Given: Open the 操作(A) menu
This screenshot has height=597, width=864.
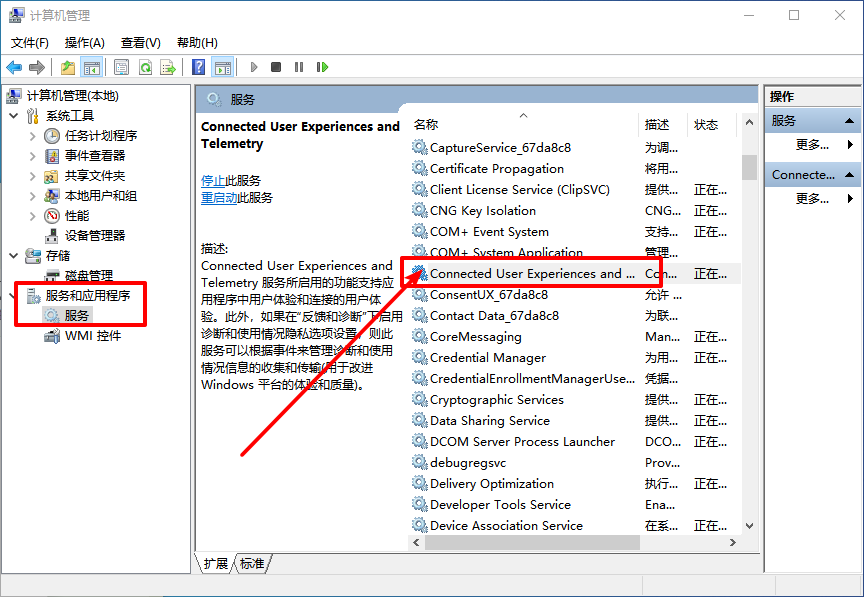Looking at the screenshot, I should click(84, 42).
